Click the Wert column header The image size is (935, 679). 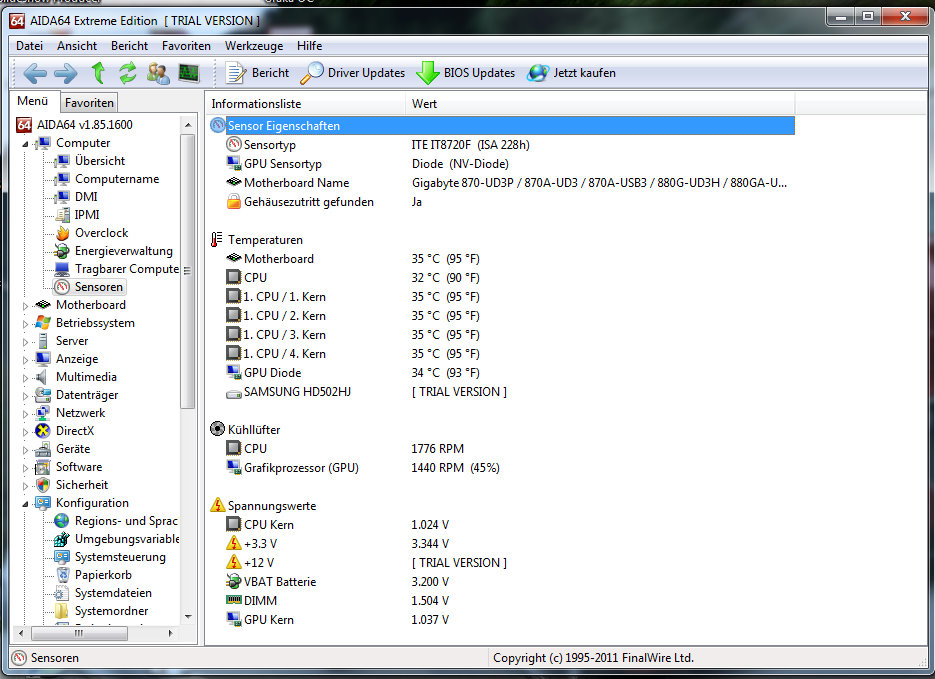coord(600,104)
